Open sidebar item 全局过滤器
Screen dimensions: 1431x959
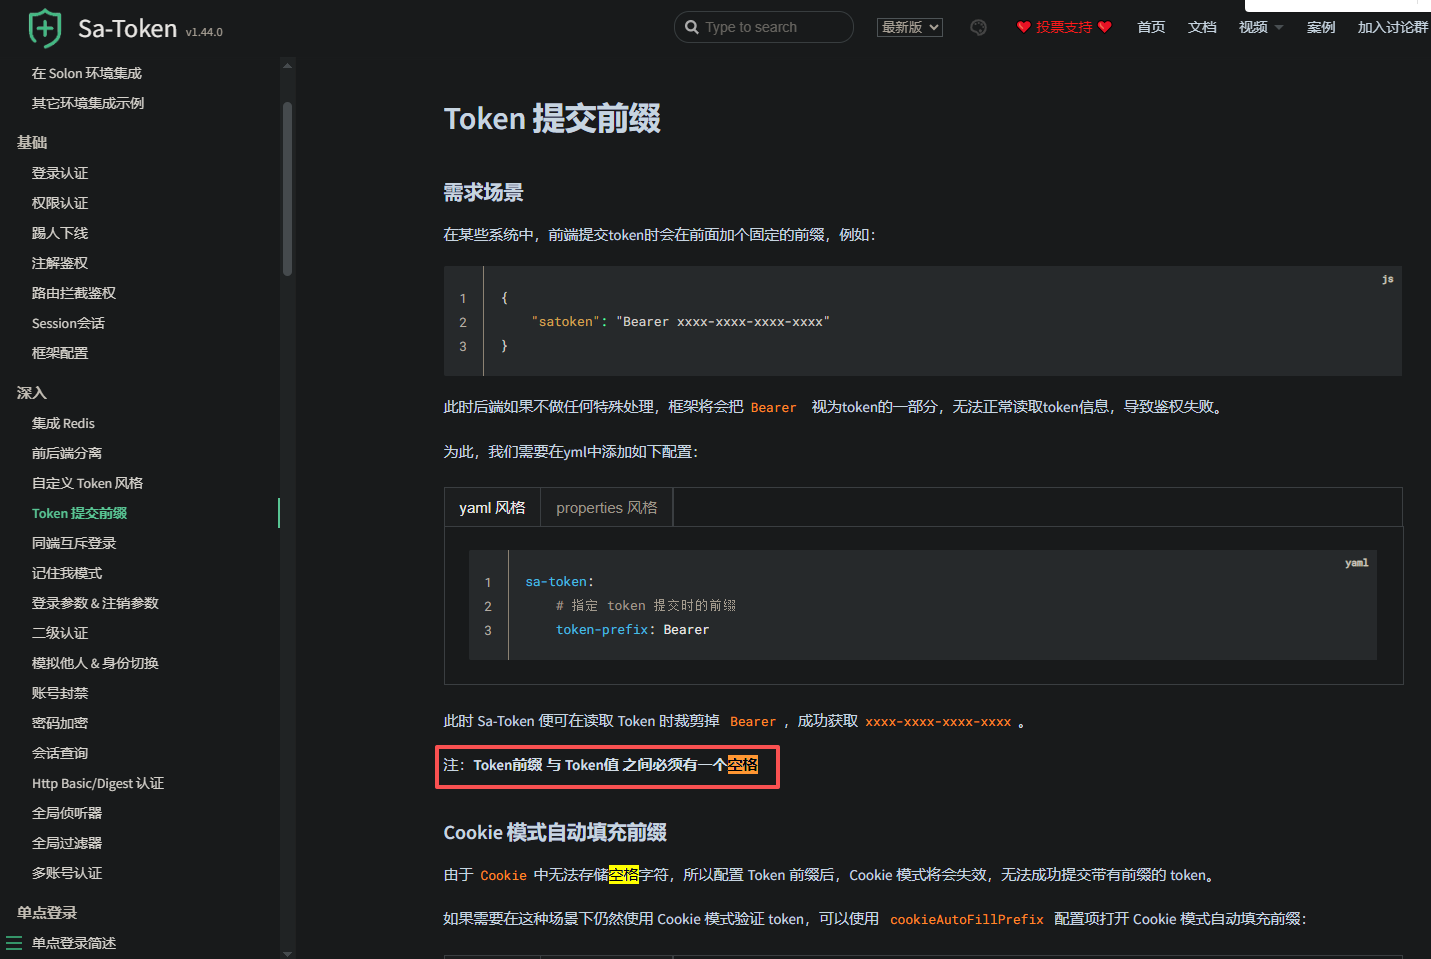click(67, 843)
